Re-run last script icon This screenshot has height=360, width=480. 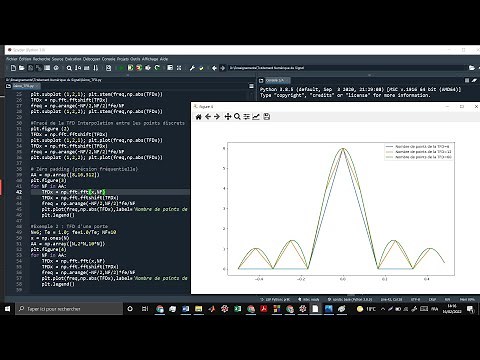pyautogui.click(x=157, y=68)
